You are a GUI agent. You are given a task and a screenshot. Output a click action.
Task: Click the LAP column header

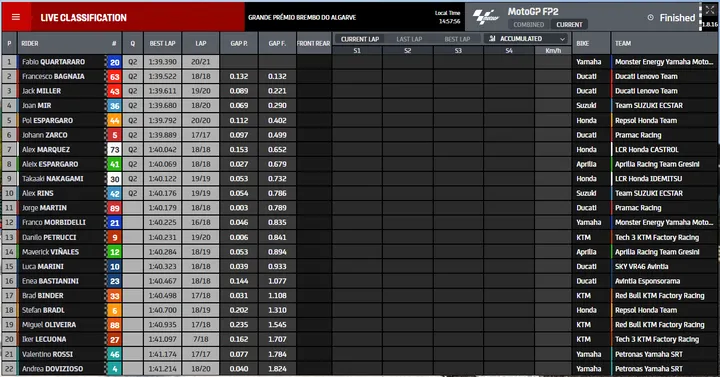(x=201, y=43)
